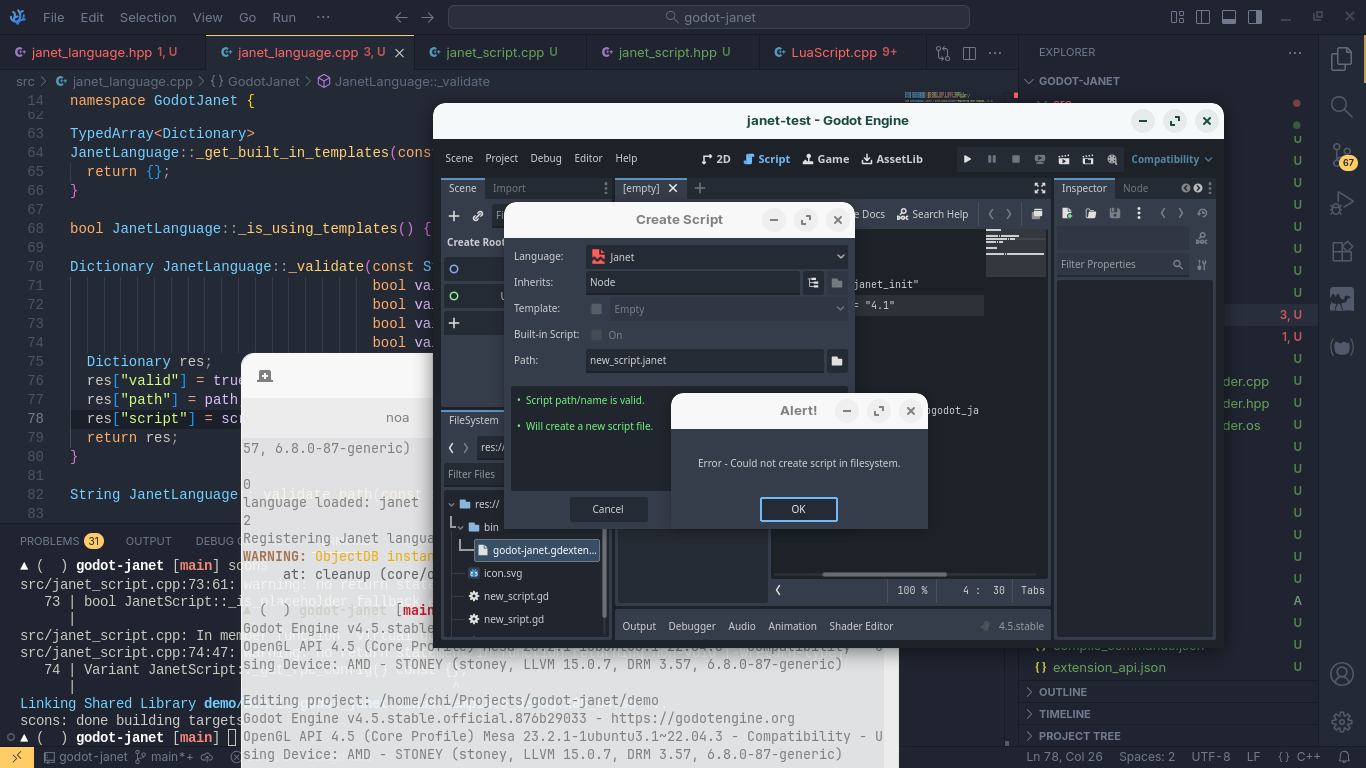The width and height of the screenshot is (1366, 768).
Task: Open the Debug menu in Godot
Action: [546, 159]
